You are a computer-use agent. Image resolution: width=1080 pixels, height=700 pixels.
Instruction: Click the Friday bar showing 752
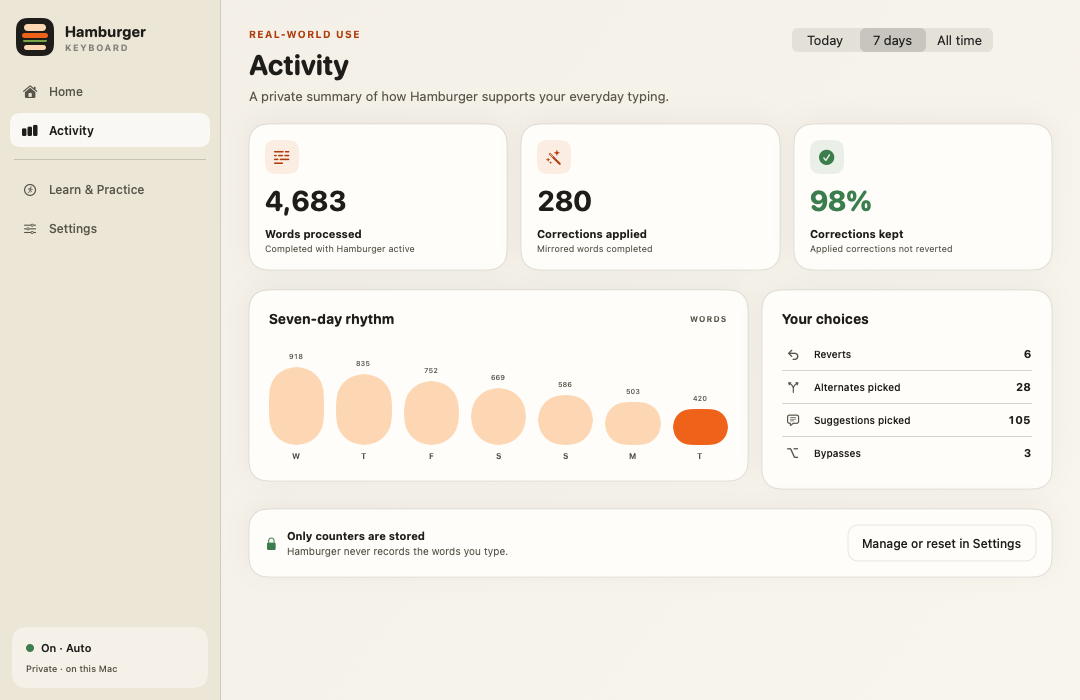(431, 413)
